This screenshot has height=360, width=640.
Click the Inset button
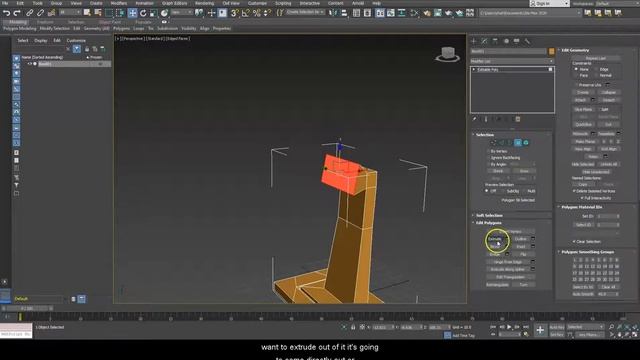tap(520, 247)
